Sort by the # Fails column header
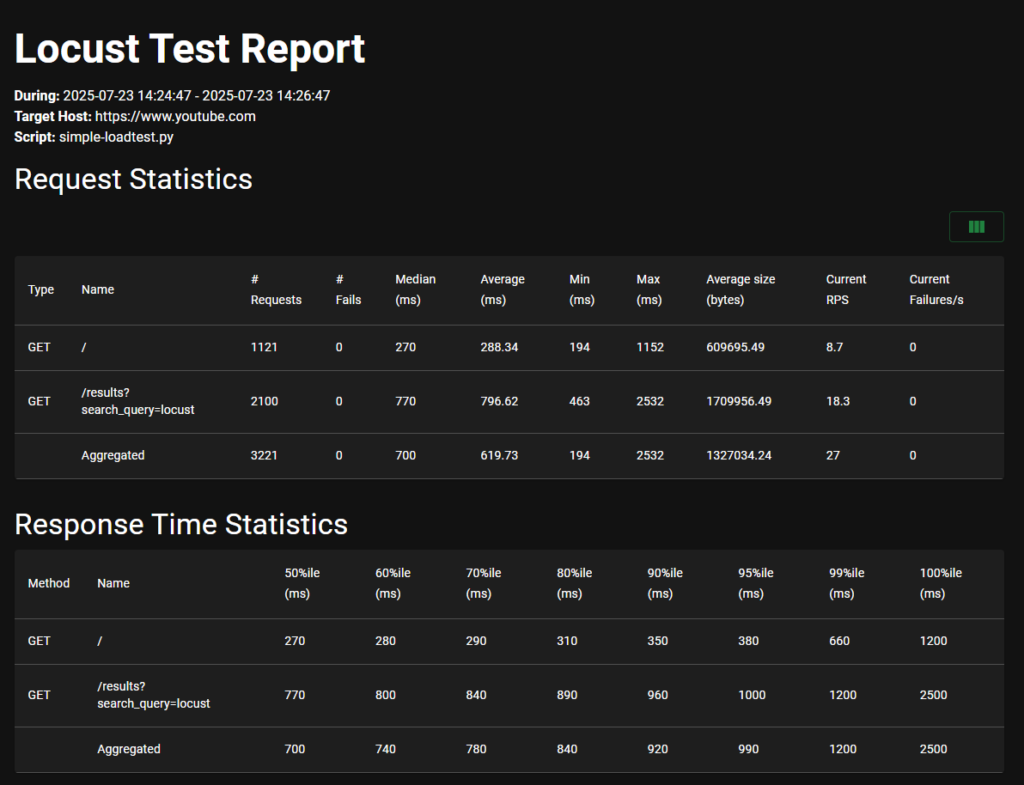The height and width of the screenshot is (785, 1024). pyautogui.click(x=348, y=290)
